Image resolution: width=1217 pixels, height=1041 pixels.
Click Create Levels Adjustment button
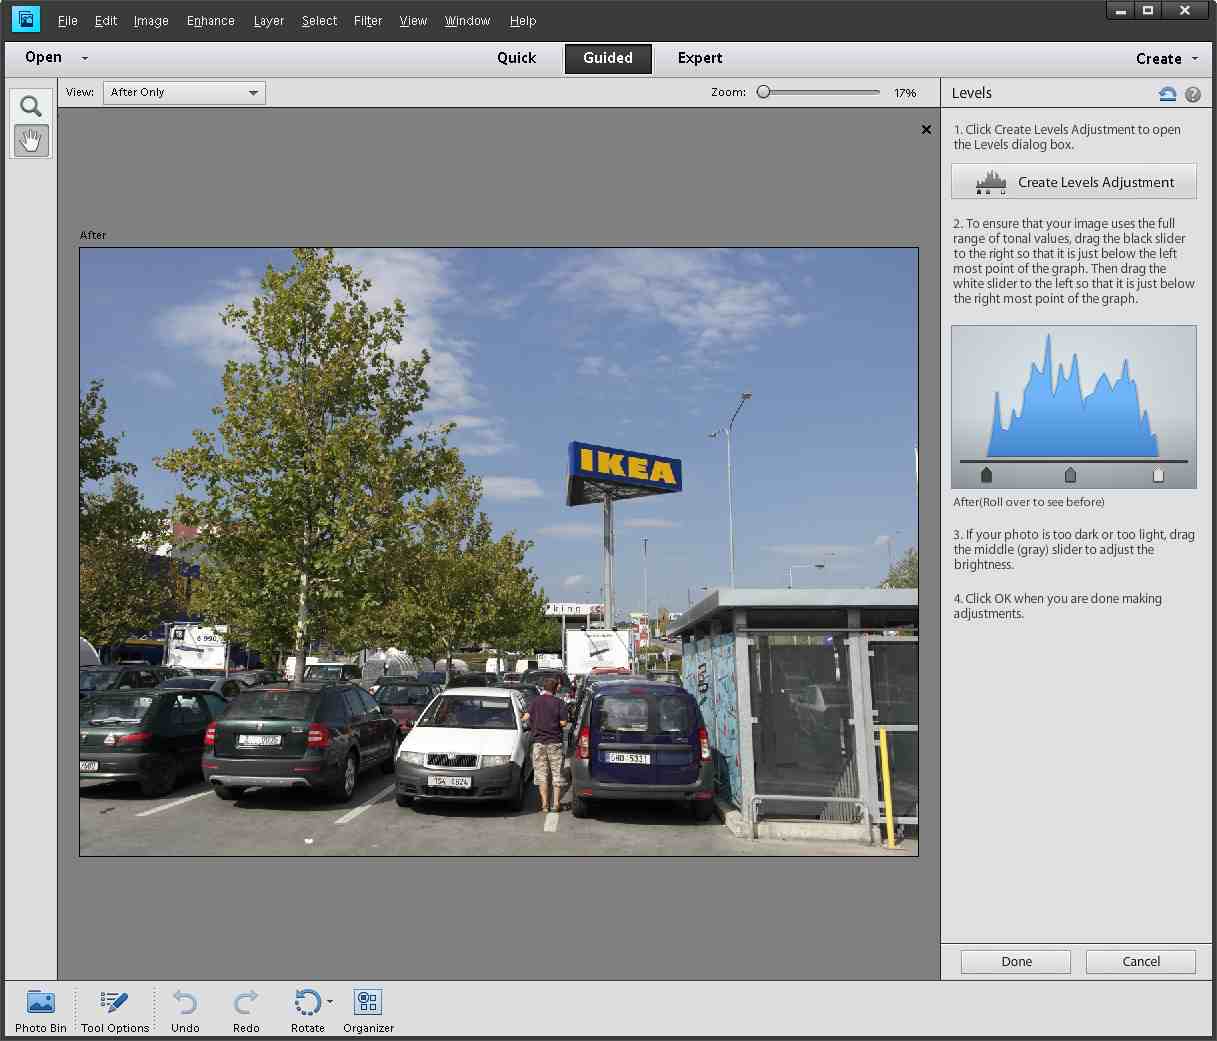point(1073,182)
